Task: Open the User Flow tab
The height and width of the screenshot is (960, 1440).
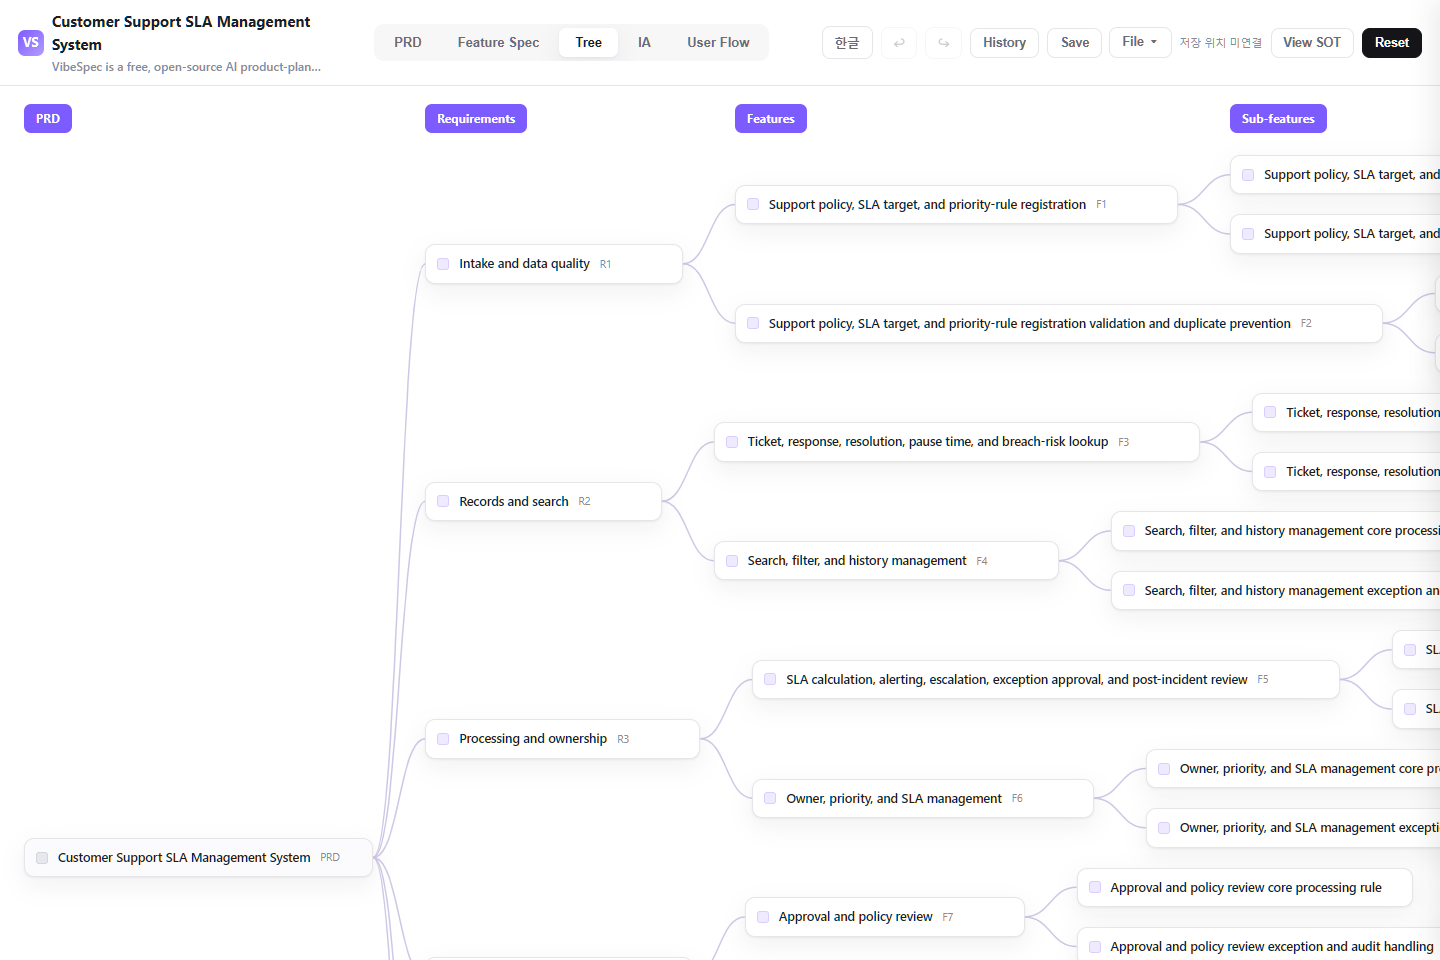Action: point(718,43)
